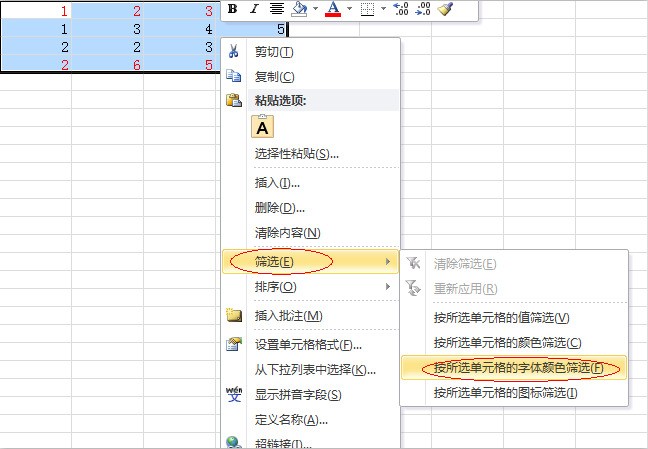Open font color dropdown arrow
648x449 pixels.
click(x=350, y=9)
